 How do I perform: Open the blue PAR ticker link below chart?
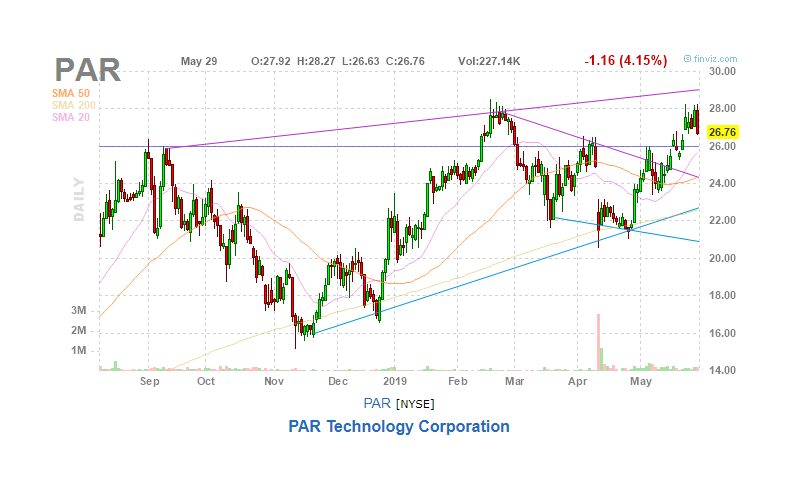[x=377, y=403]
